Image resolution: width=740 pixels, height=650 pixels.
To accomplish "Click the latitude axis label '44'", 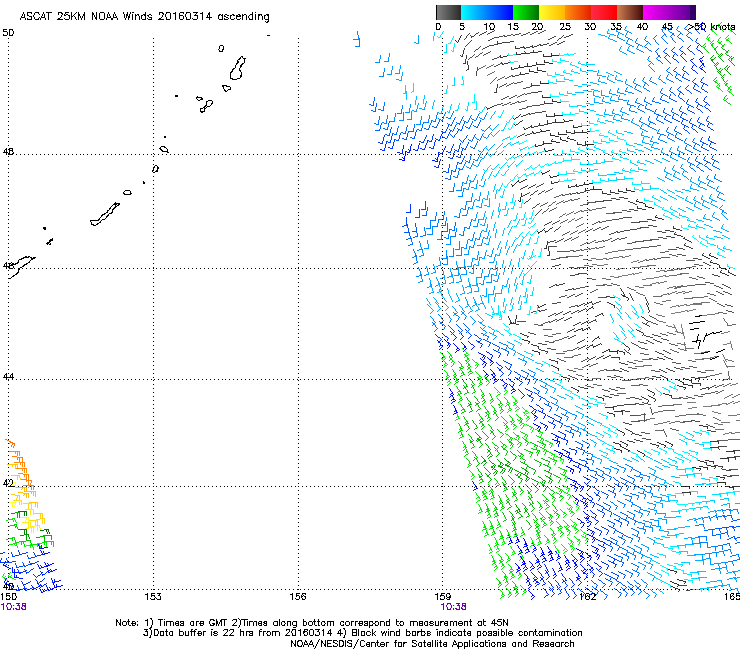I will 8,377.
